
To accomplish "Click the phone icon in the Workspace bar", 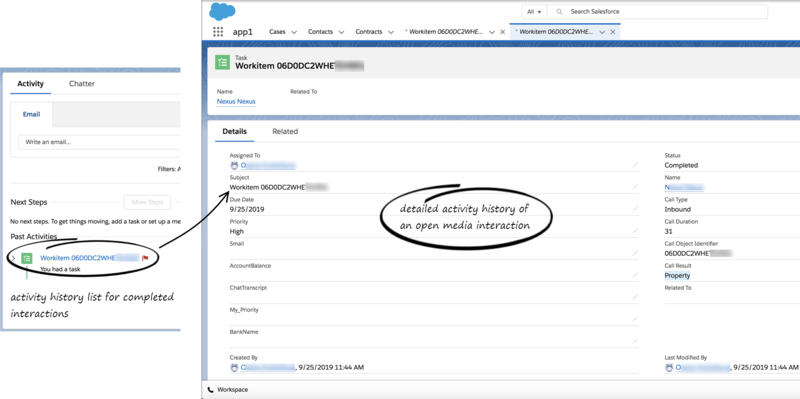I will pyautogui.click(x=211, y=390).
